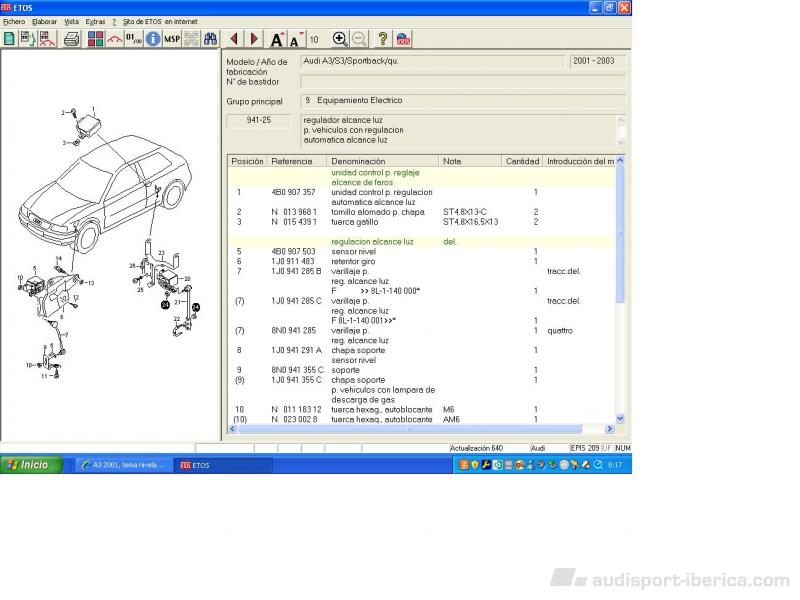The height and width of the screenshot is (600, 800).
Task: Click the ETOS internet globe icon
Action: pyautogui.click(x=403, y=39)
